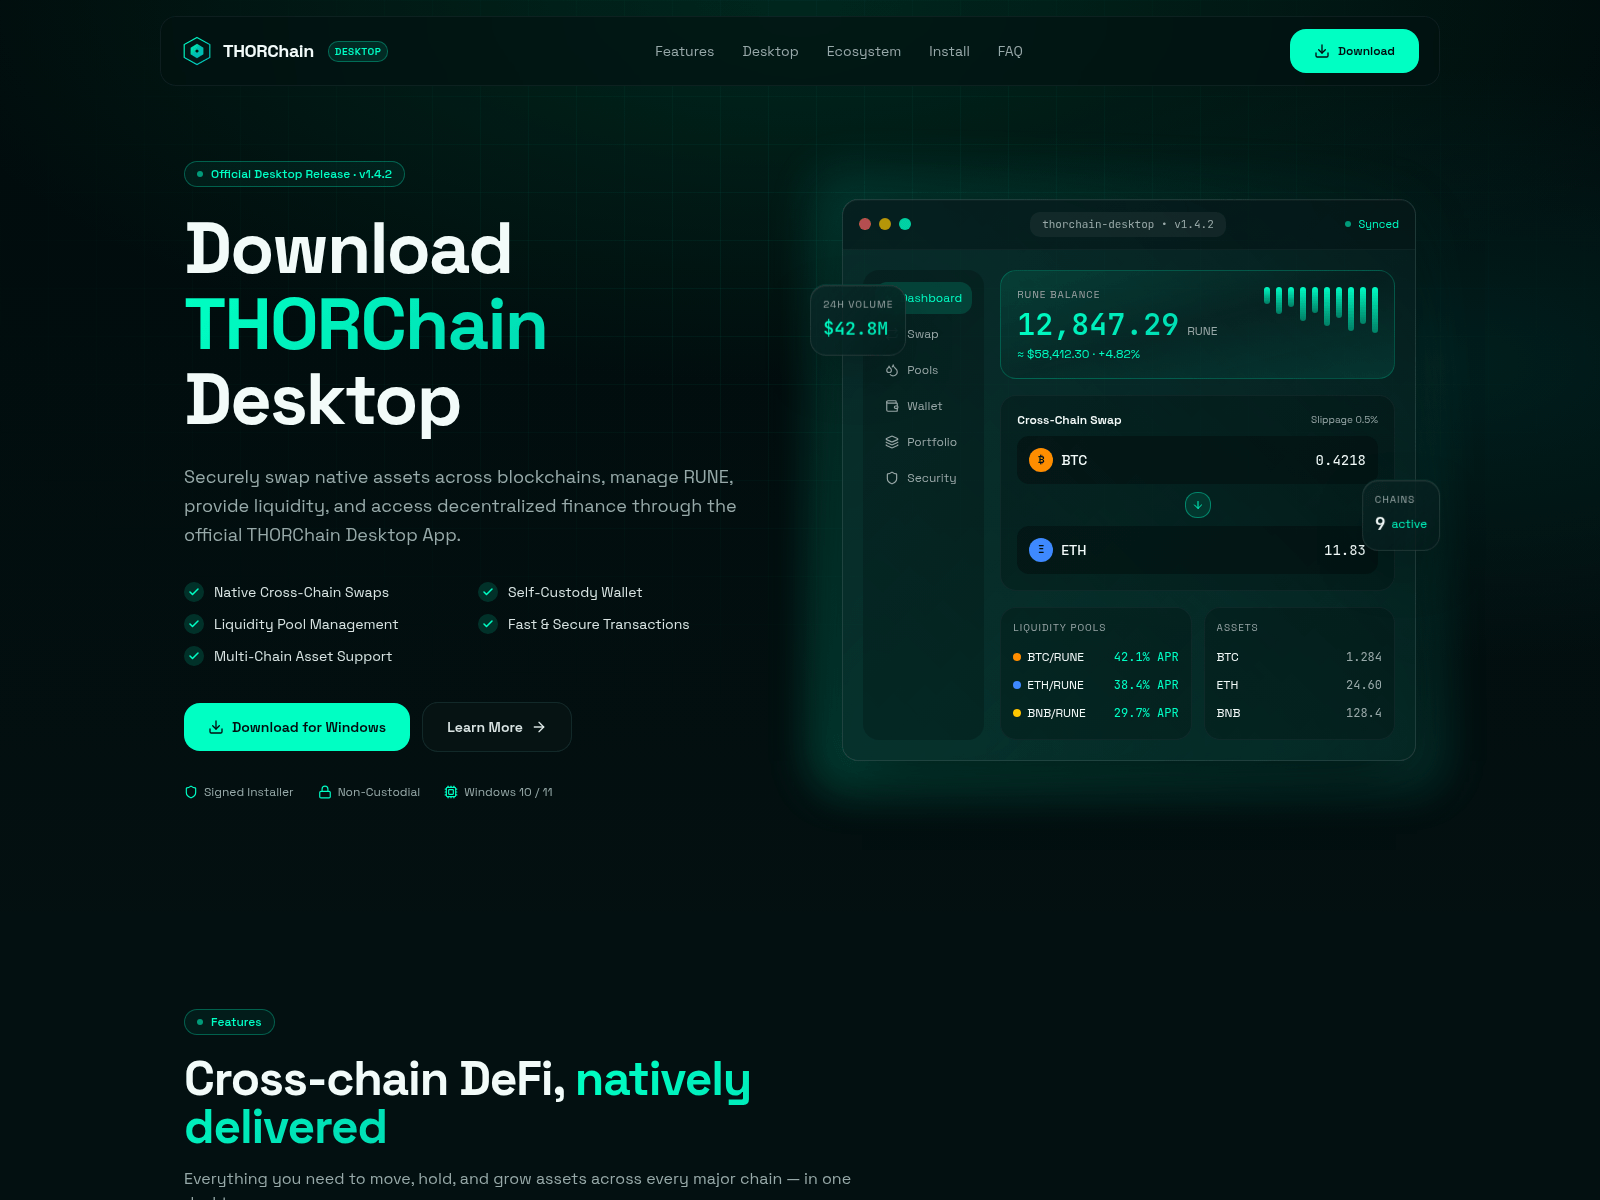Click the yellow dot of BNB/RUNE pool

(x=1017, y=713)
